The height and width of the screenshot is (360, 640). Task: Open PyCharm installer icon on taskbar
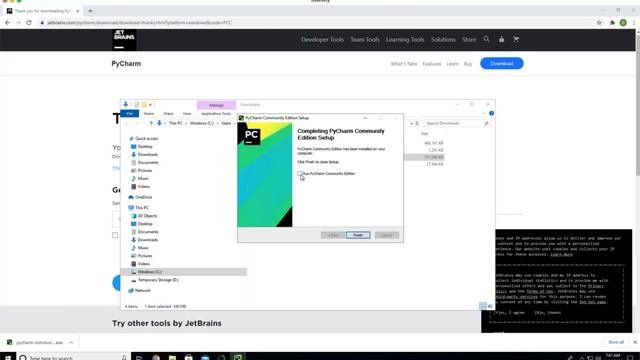pos(238,358)
